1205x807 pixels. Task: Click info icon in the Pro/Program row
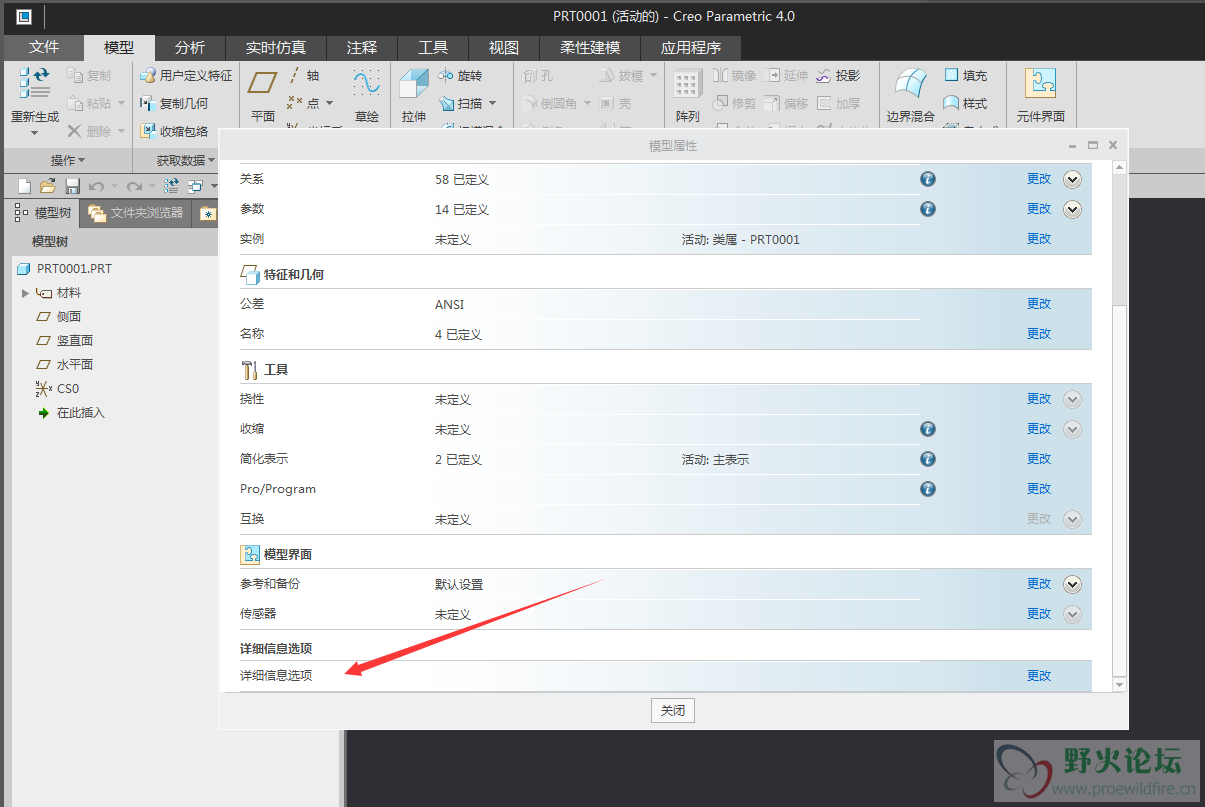pos(927,489)
